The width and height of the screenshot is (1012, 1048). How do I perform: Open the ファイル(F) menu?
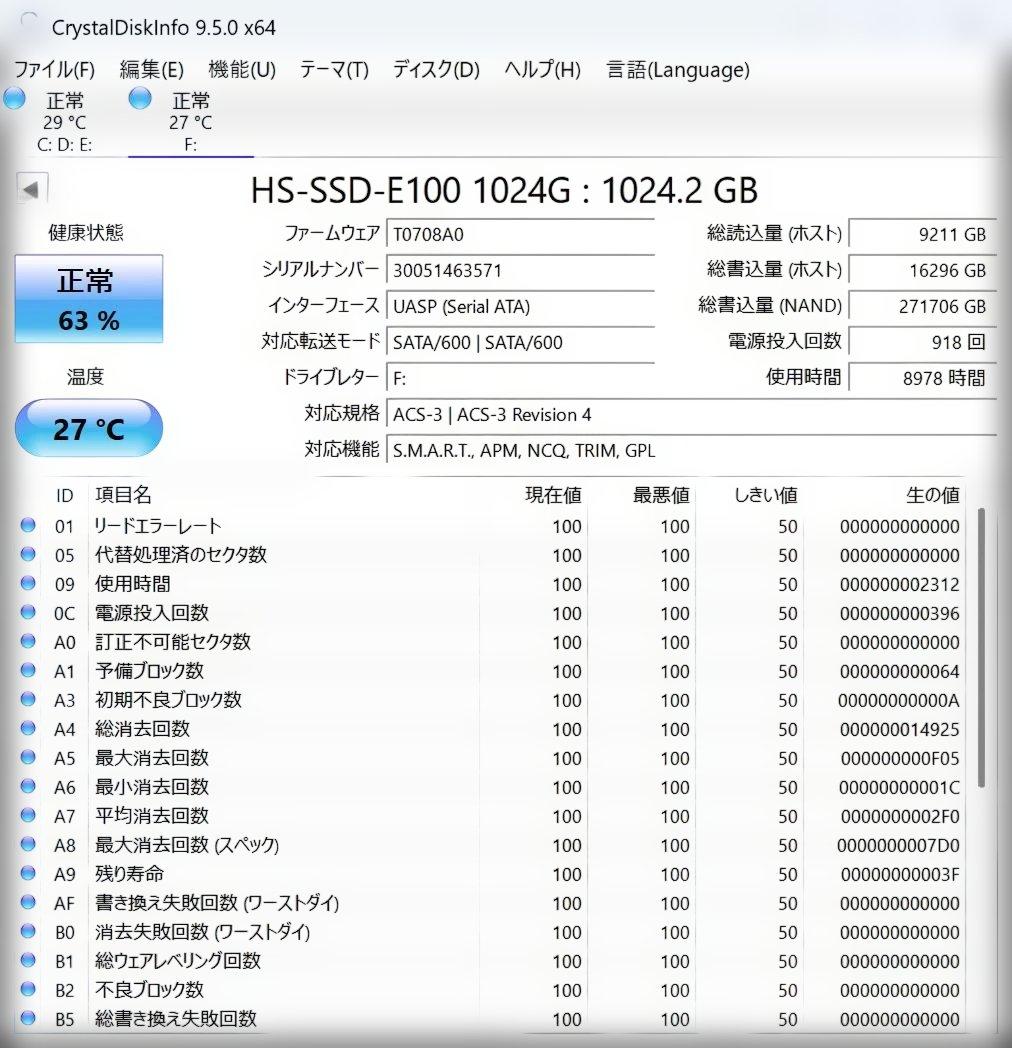55,70
